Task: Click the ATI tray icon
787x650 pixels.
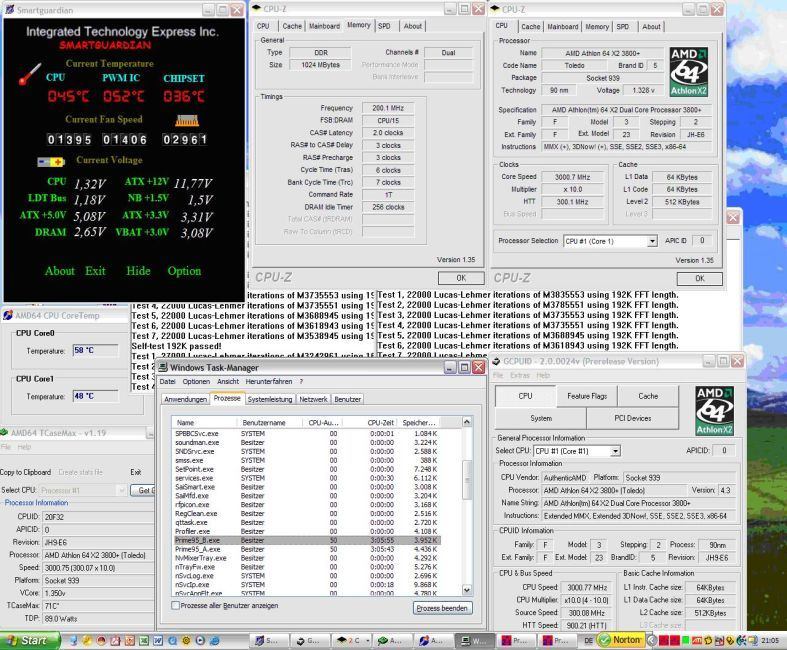Action: (697, 640)
